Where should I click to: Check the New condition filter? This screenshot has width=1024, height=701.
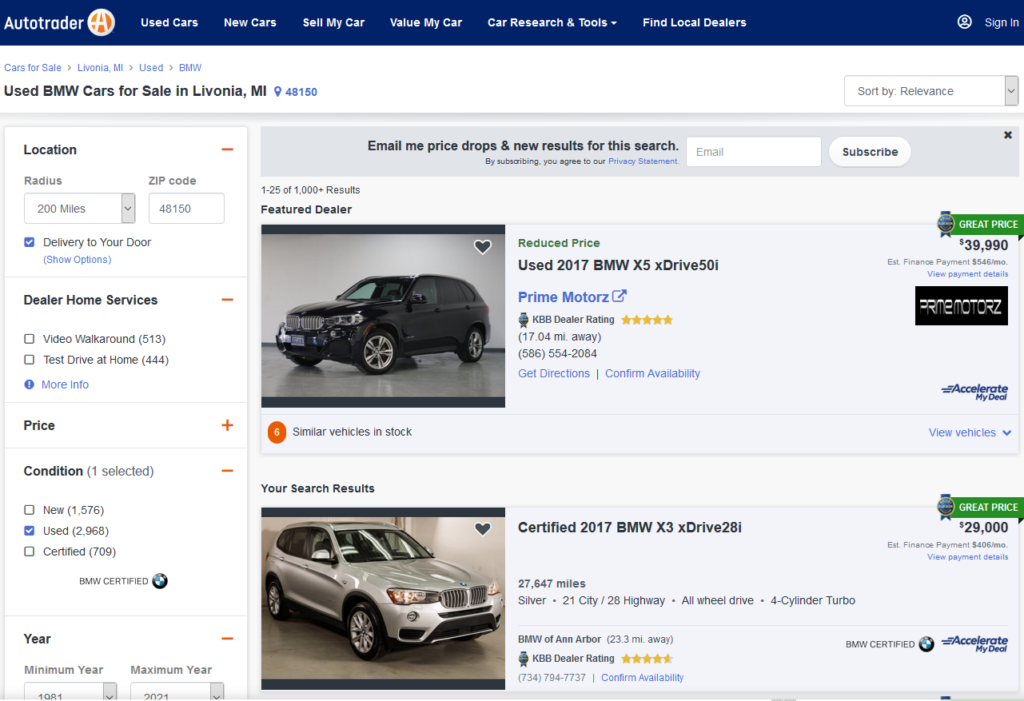pyautogui.click(x=29, y=510)
